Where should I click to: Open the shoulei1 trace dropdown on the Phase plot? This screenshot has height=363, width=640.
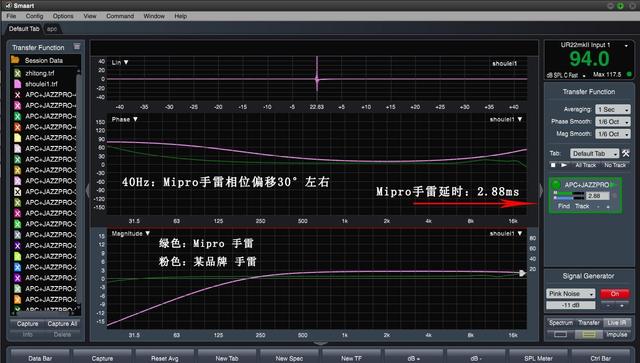click(x=506, y=119)
